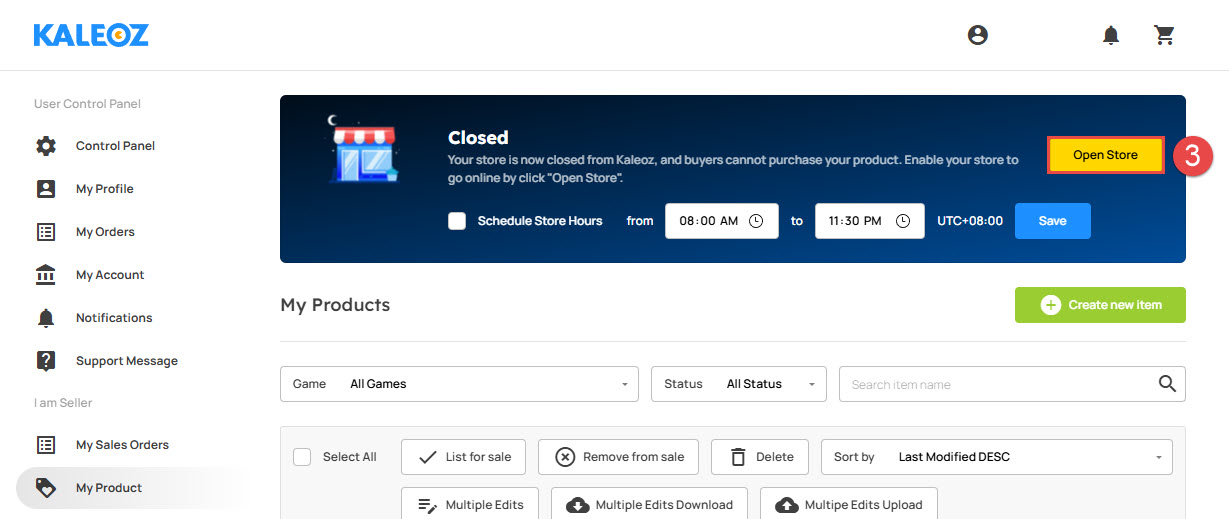Open the Sort by Last Modified DESC dropdown
1229x519 pixels.
click(997, 457)
